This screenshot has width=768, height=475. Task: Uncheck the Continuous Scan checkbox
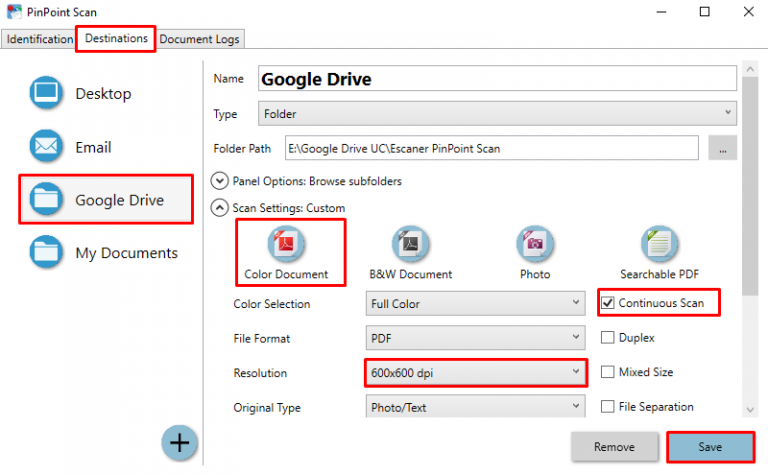pos(608,303)
